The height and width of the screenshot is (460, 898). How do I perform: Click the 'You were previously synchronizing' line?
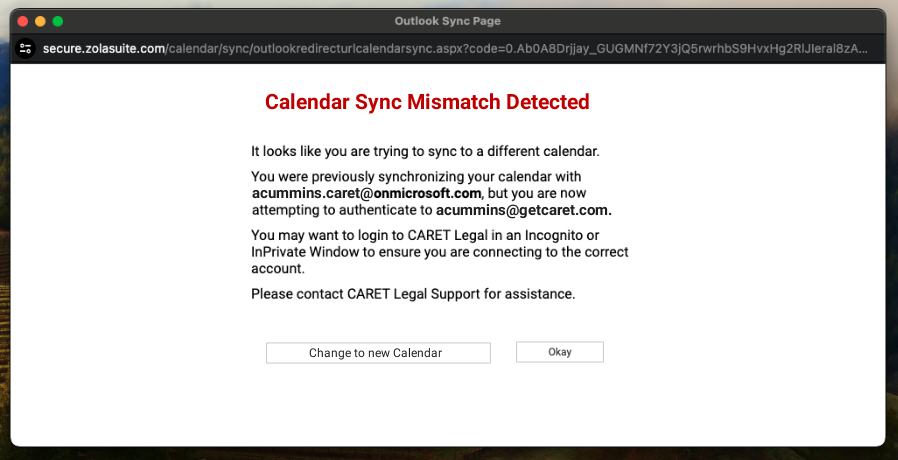[x=386, y=177]
